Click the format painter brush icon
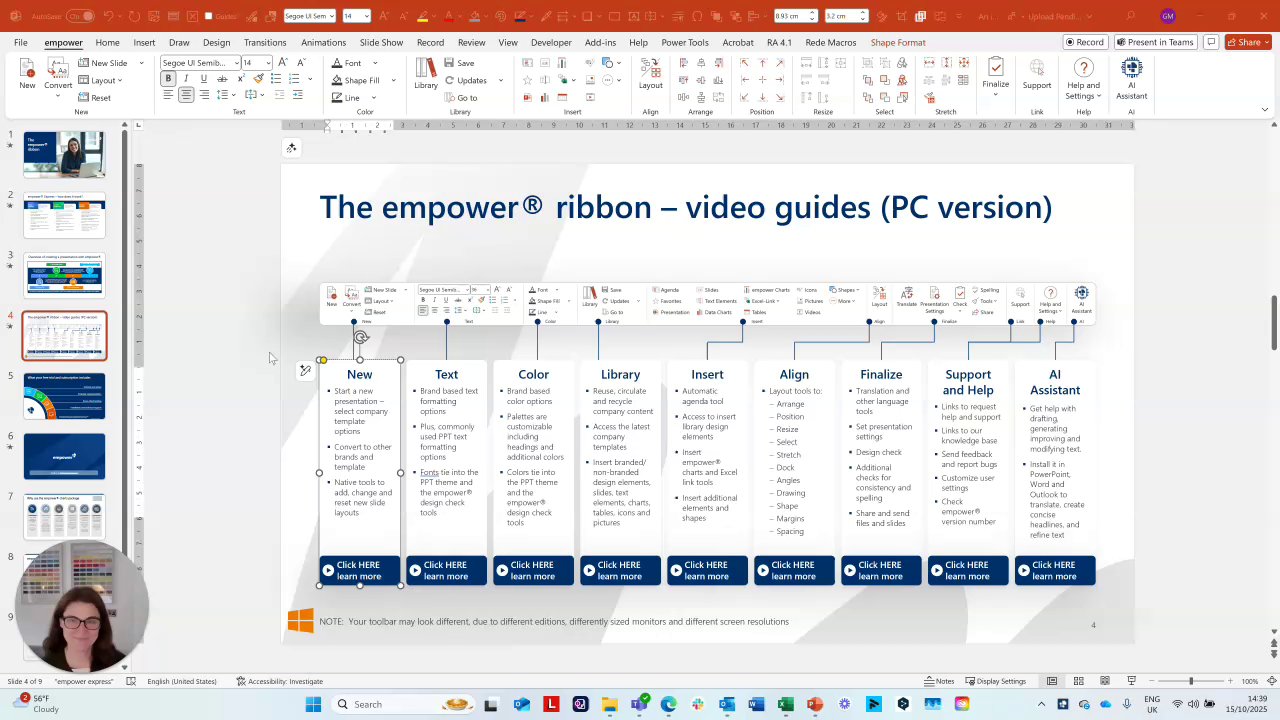This screenshot has height=720, width=1280. click(x=258, y=79)
